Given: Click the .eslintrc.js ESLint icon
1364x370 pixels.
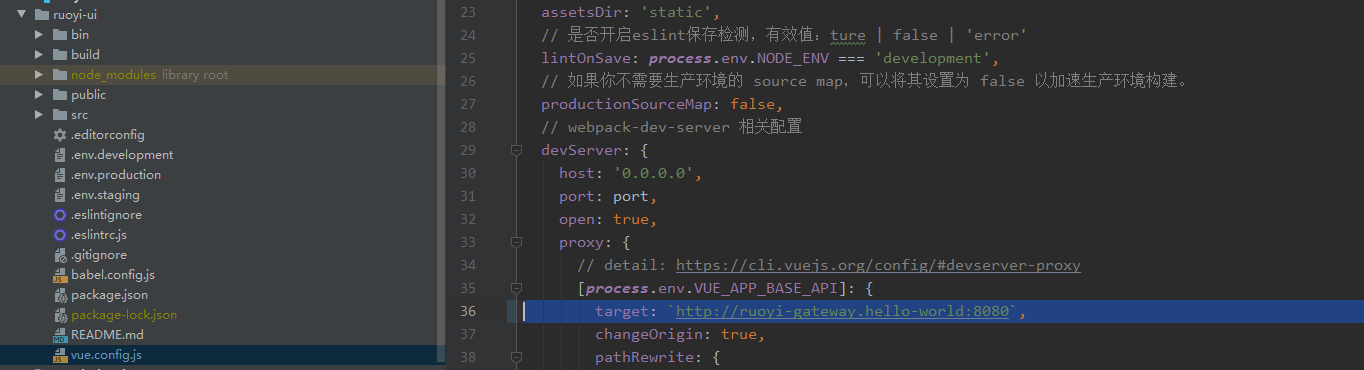Looking at the screenshot, I should (60, 235).
